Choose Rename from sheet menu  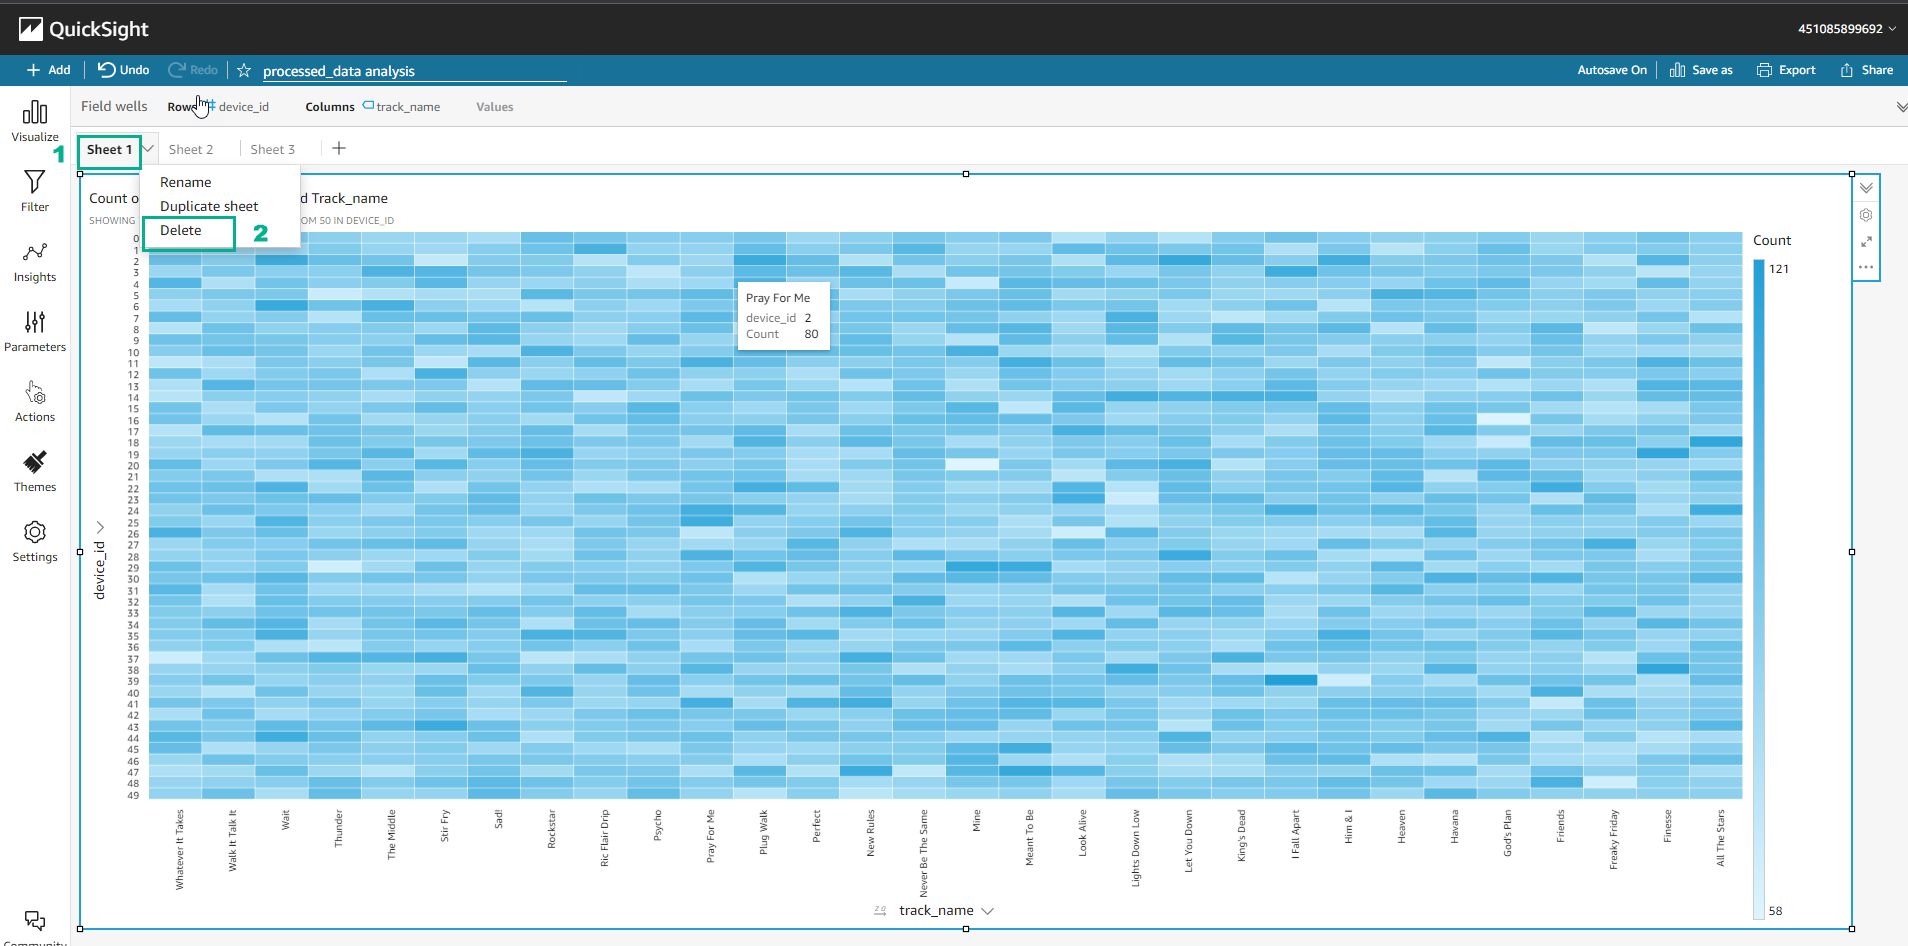pyautogui.click(x=186, y=182)
